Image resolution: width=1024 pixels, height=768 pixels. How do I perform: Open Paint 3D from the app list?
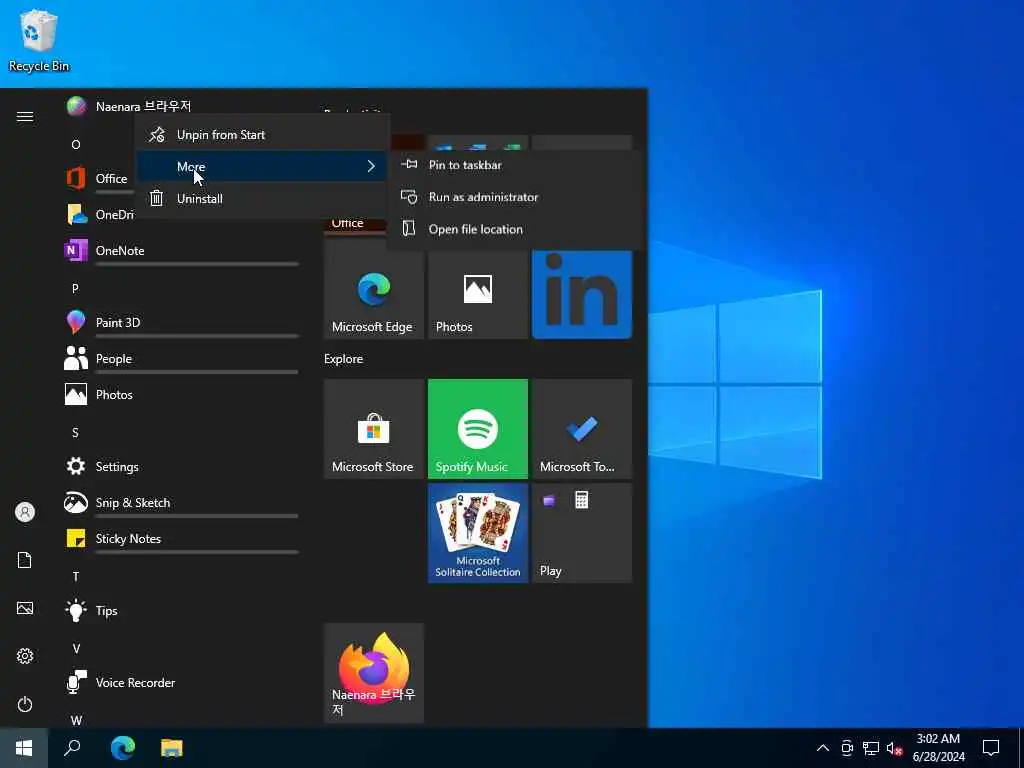[182, 322]
